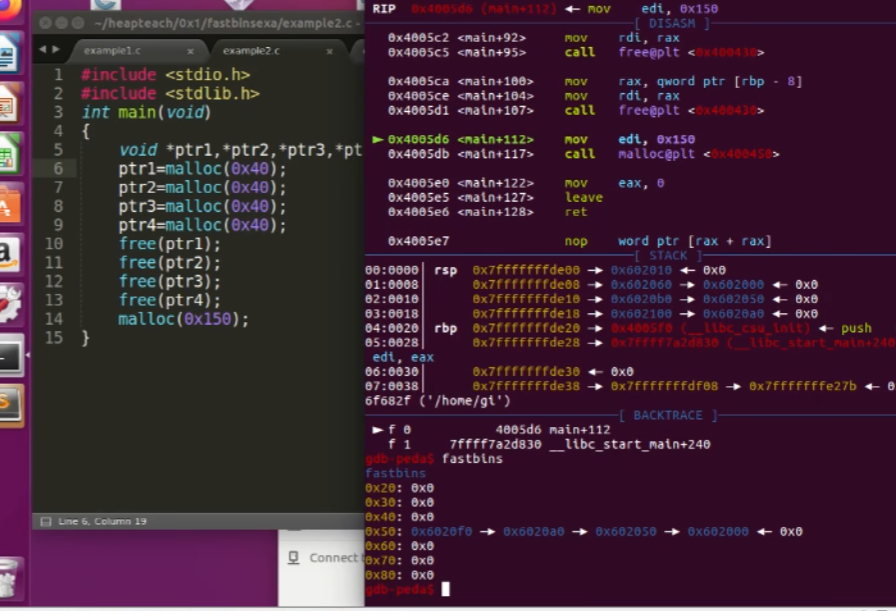Switch to the example1.c tab
The height and width of the screenshot is (611, 896).
112,50
